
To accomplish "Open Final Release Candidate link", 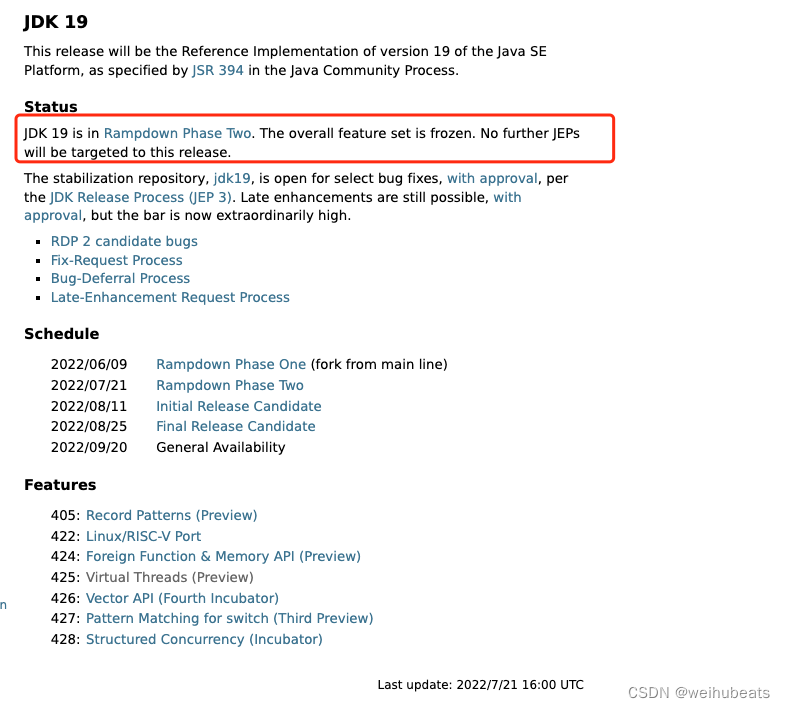I will [x=236, y=426].
